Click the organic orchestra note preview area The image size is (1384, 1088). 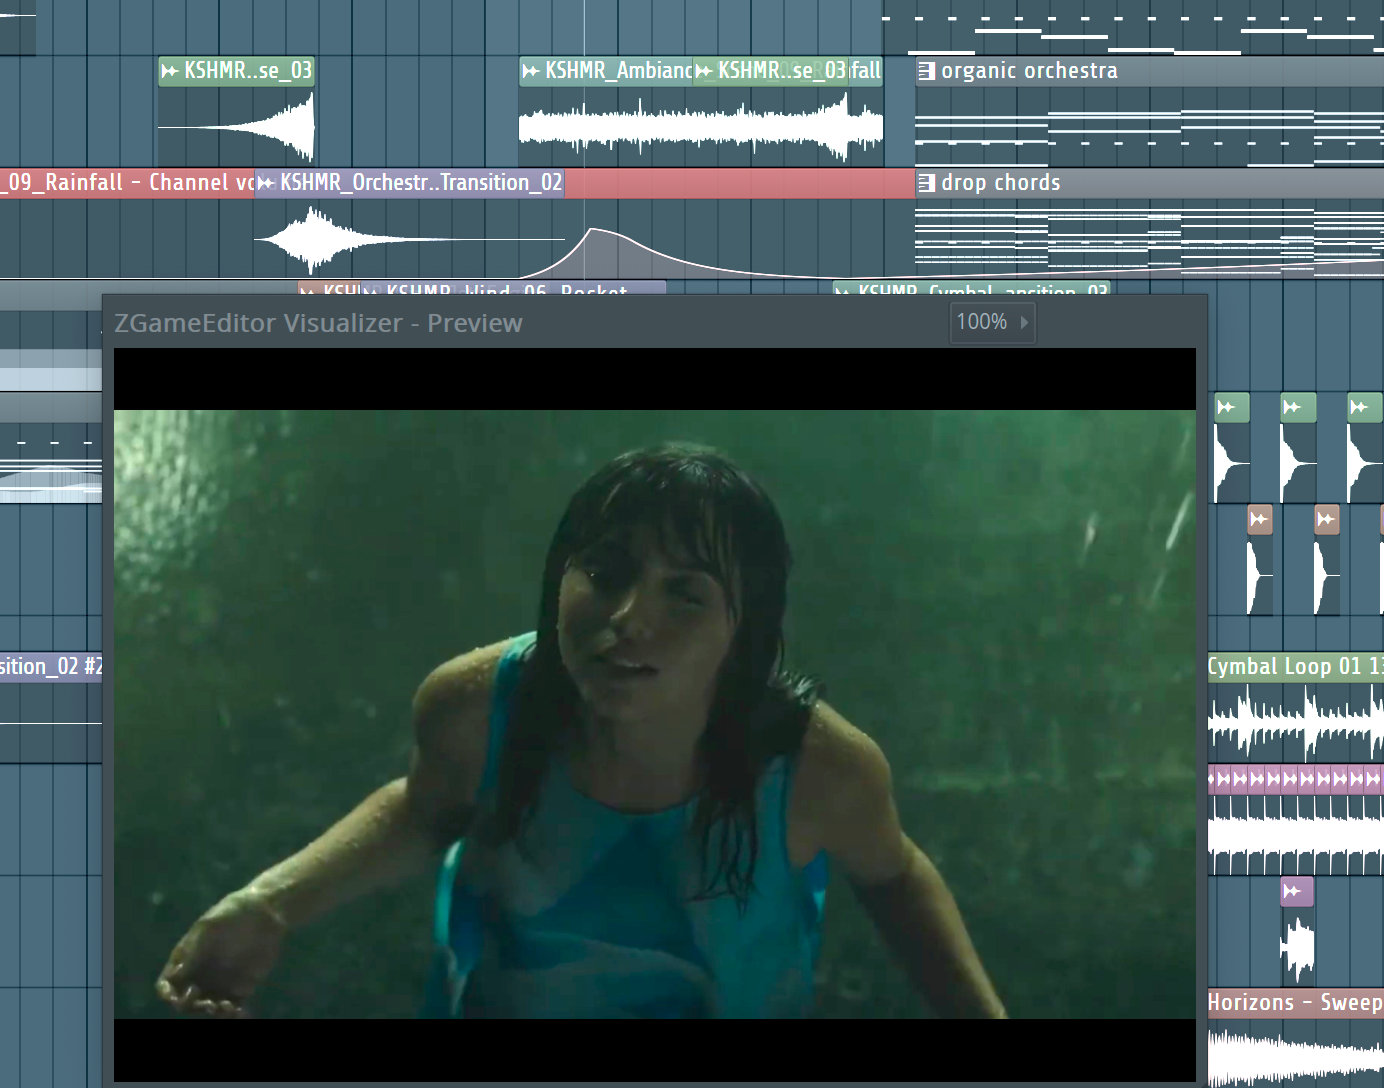1149,127
